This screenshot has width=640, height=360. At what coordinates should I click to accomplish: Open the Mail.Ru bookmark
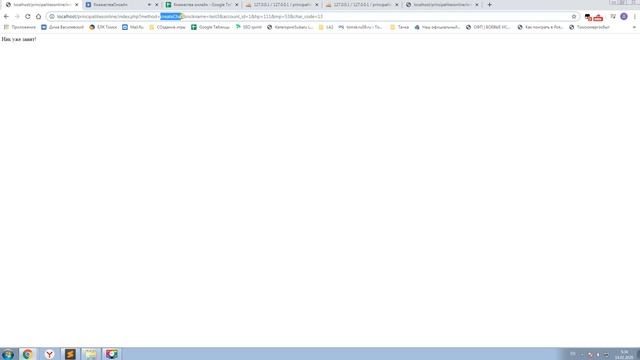(133, 27)
